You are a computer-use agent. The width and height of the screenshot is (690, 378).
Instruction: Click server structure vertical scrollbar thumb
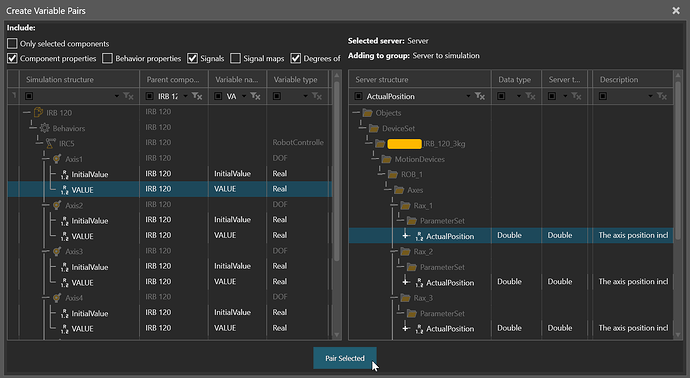[x=678, y=161]
